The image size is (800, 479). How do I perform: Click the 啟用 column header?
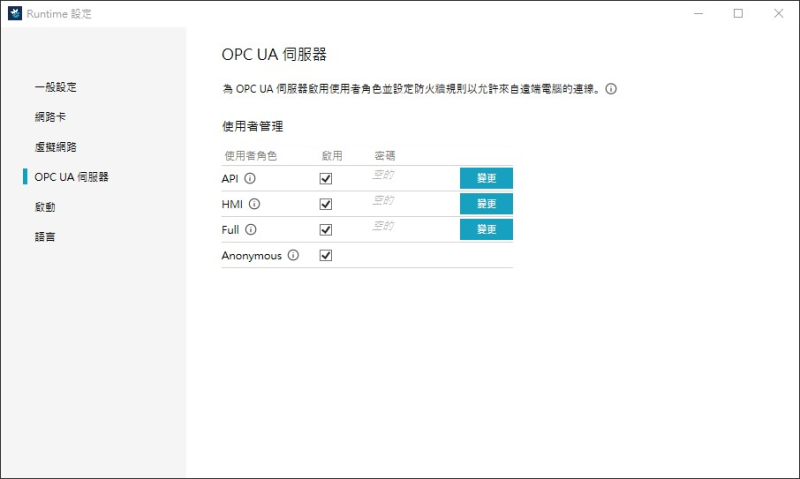[x=332, y=156]
